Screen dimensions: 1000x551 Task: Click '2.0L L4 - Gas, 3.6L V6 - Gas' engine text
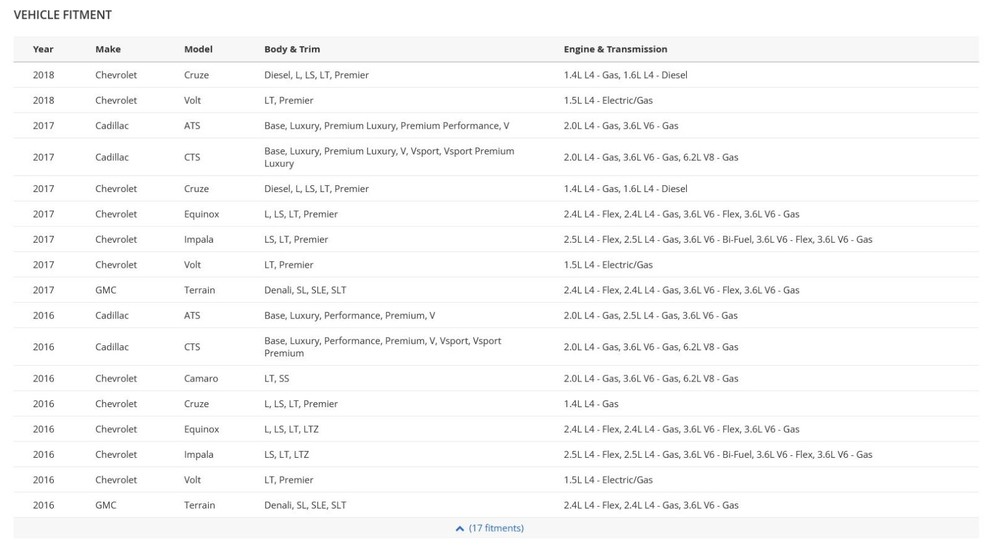621,126
